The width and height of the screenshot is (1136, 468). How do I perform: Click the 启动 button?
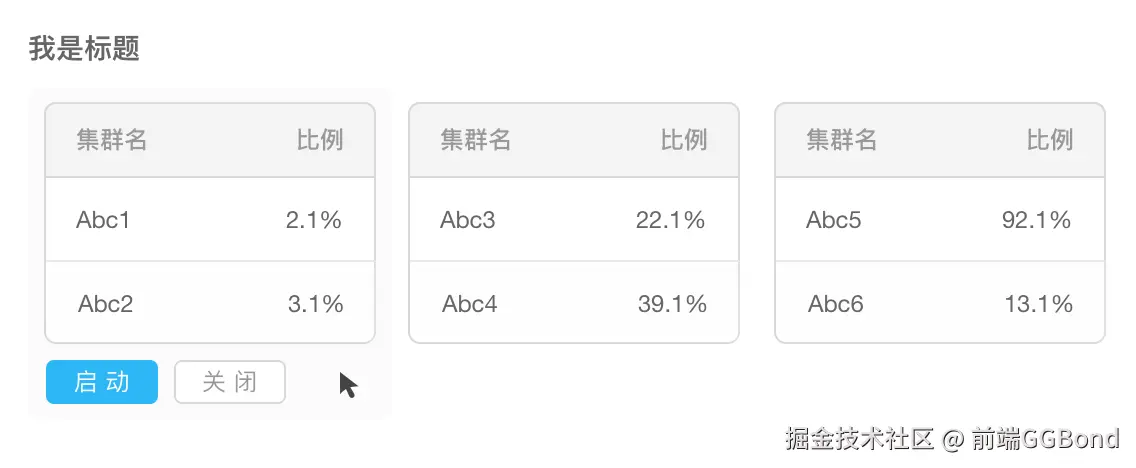point(102,382)
